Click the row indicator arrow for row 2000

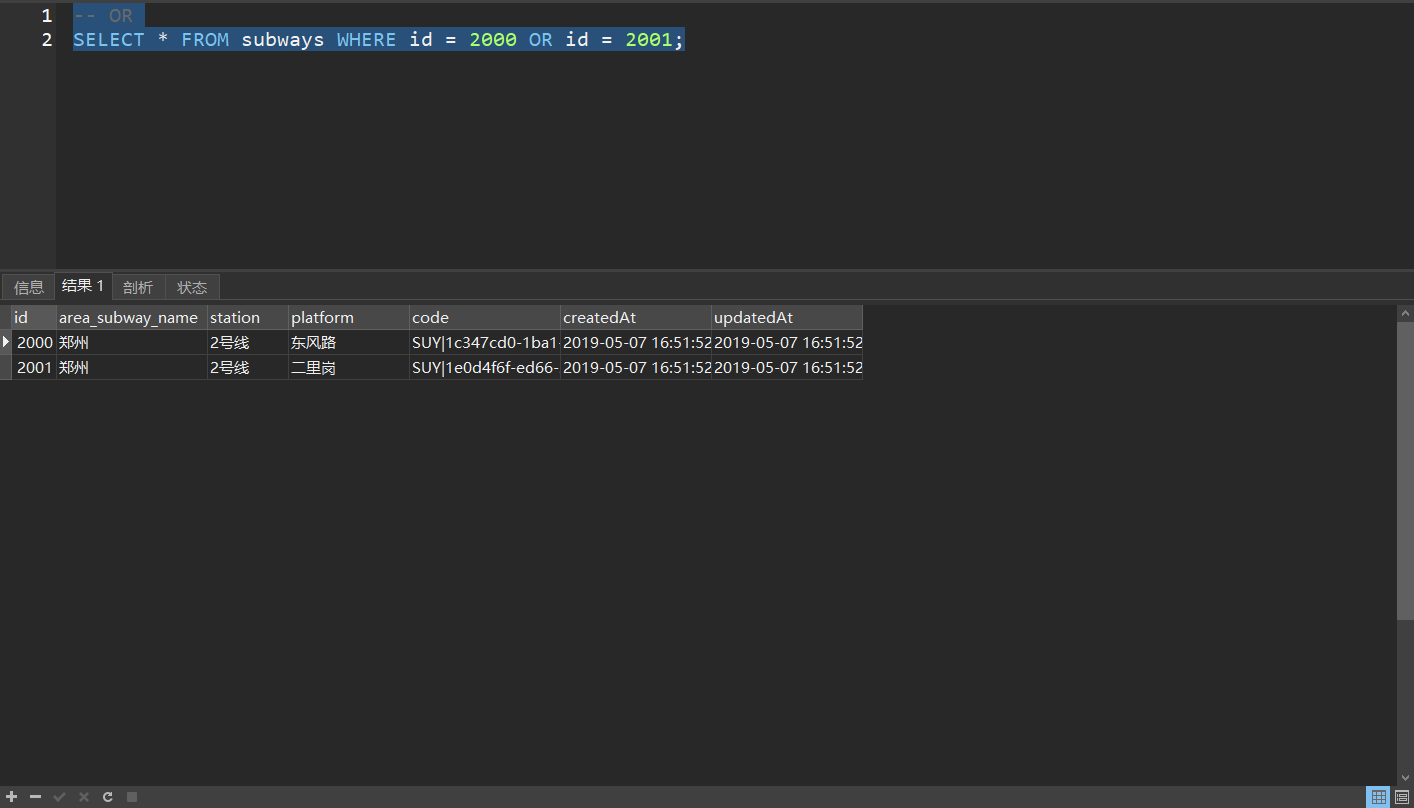[x=6, y=342]
